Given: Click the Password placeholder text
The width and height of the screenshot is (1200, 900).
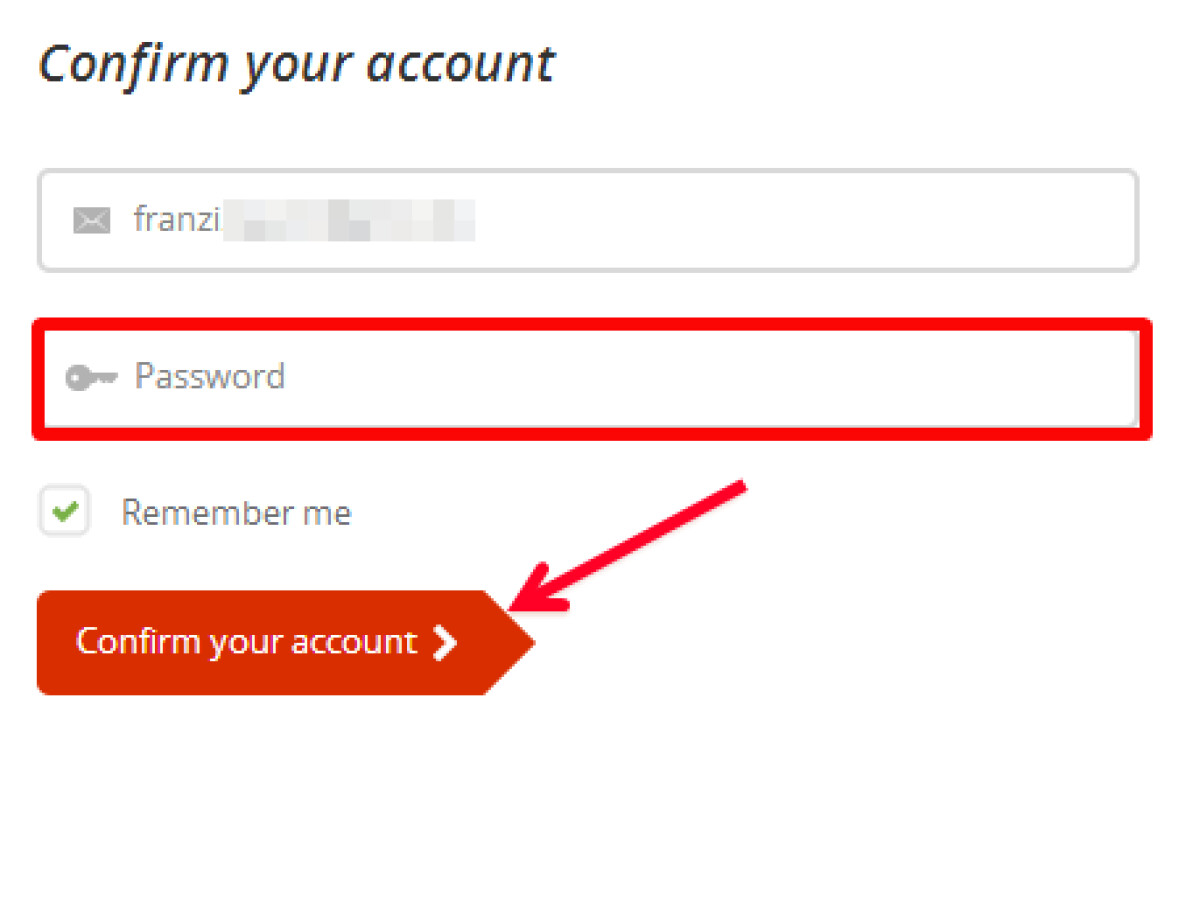Looking at the screenshot, I should point(210,376).
